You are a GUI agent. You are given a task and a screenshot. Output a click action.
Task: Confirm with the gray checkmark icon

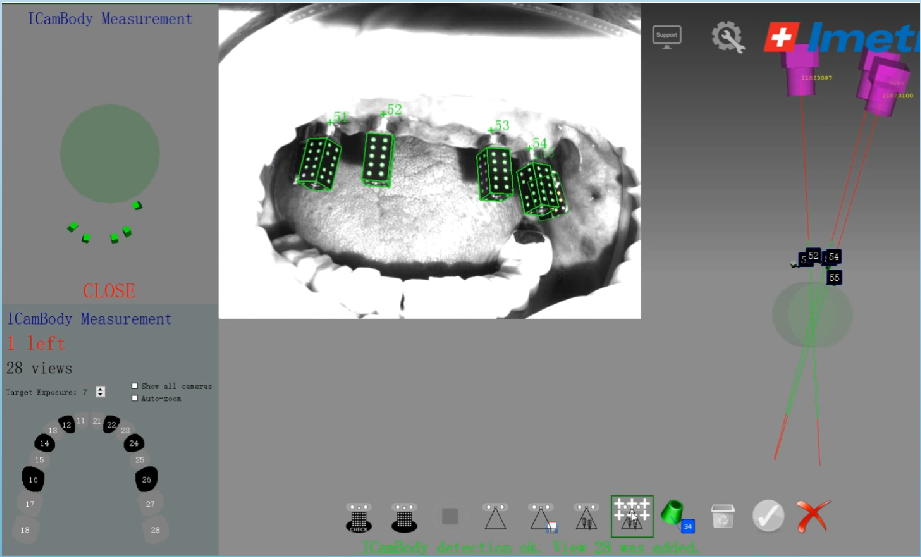[767, 516]
